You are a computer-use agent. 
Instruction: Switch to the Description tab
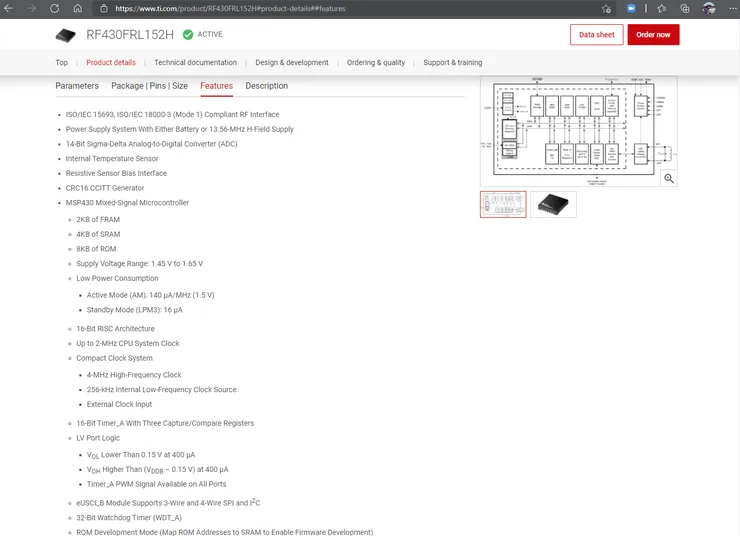pos(267,86)
